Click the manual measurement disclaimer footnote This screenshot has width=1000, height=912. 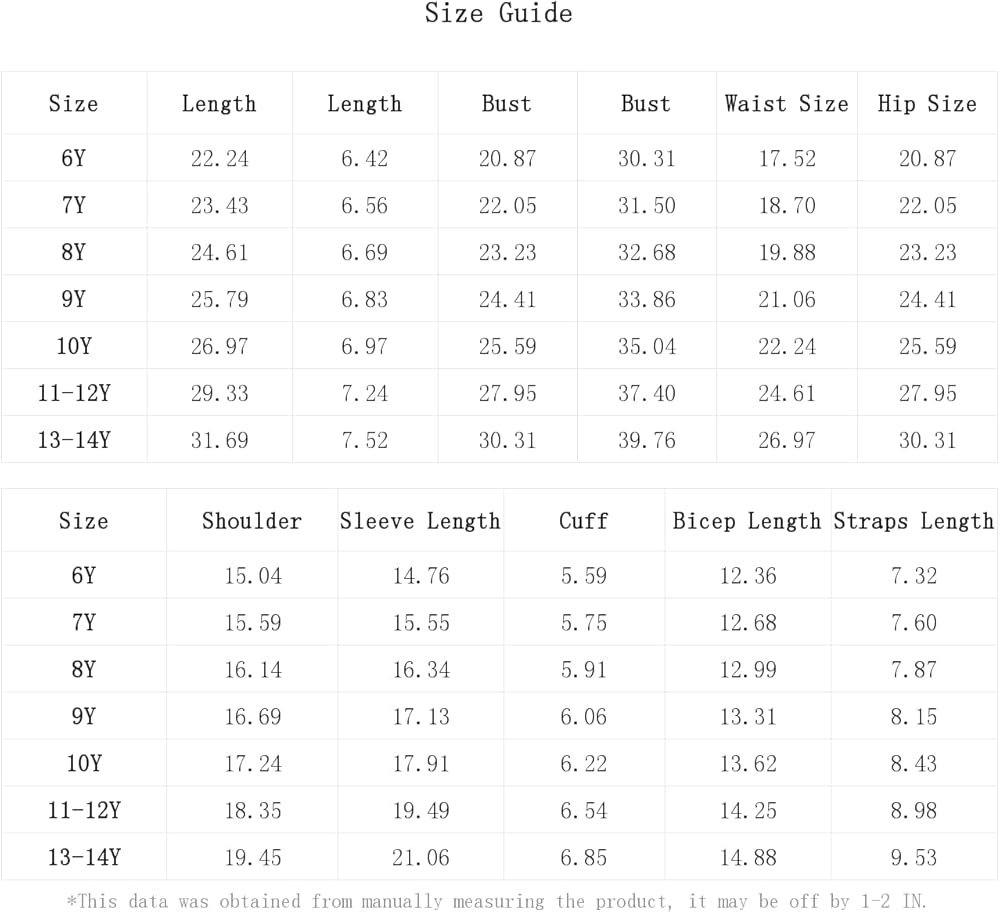497,901
